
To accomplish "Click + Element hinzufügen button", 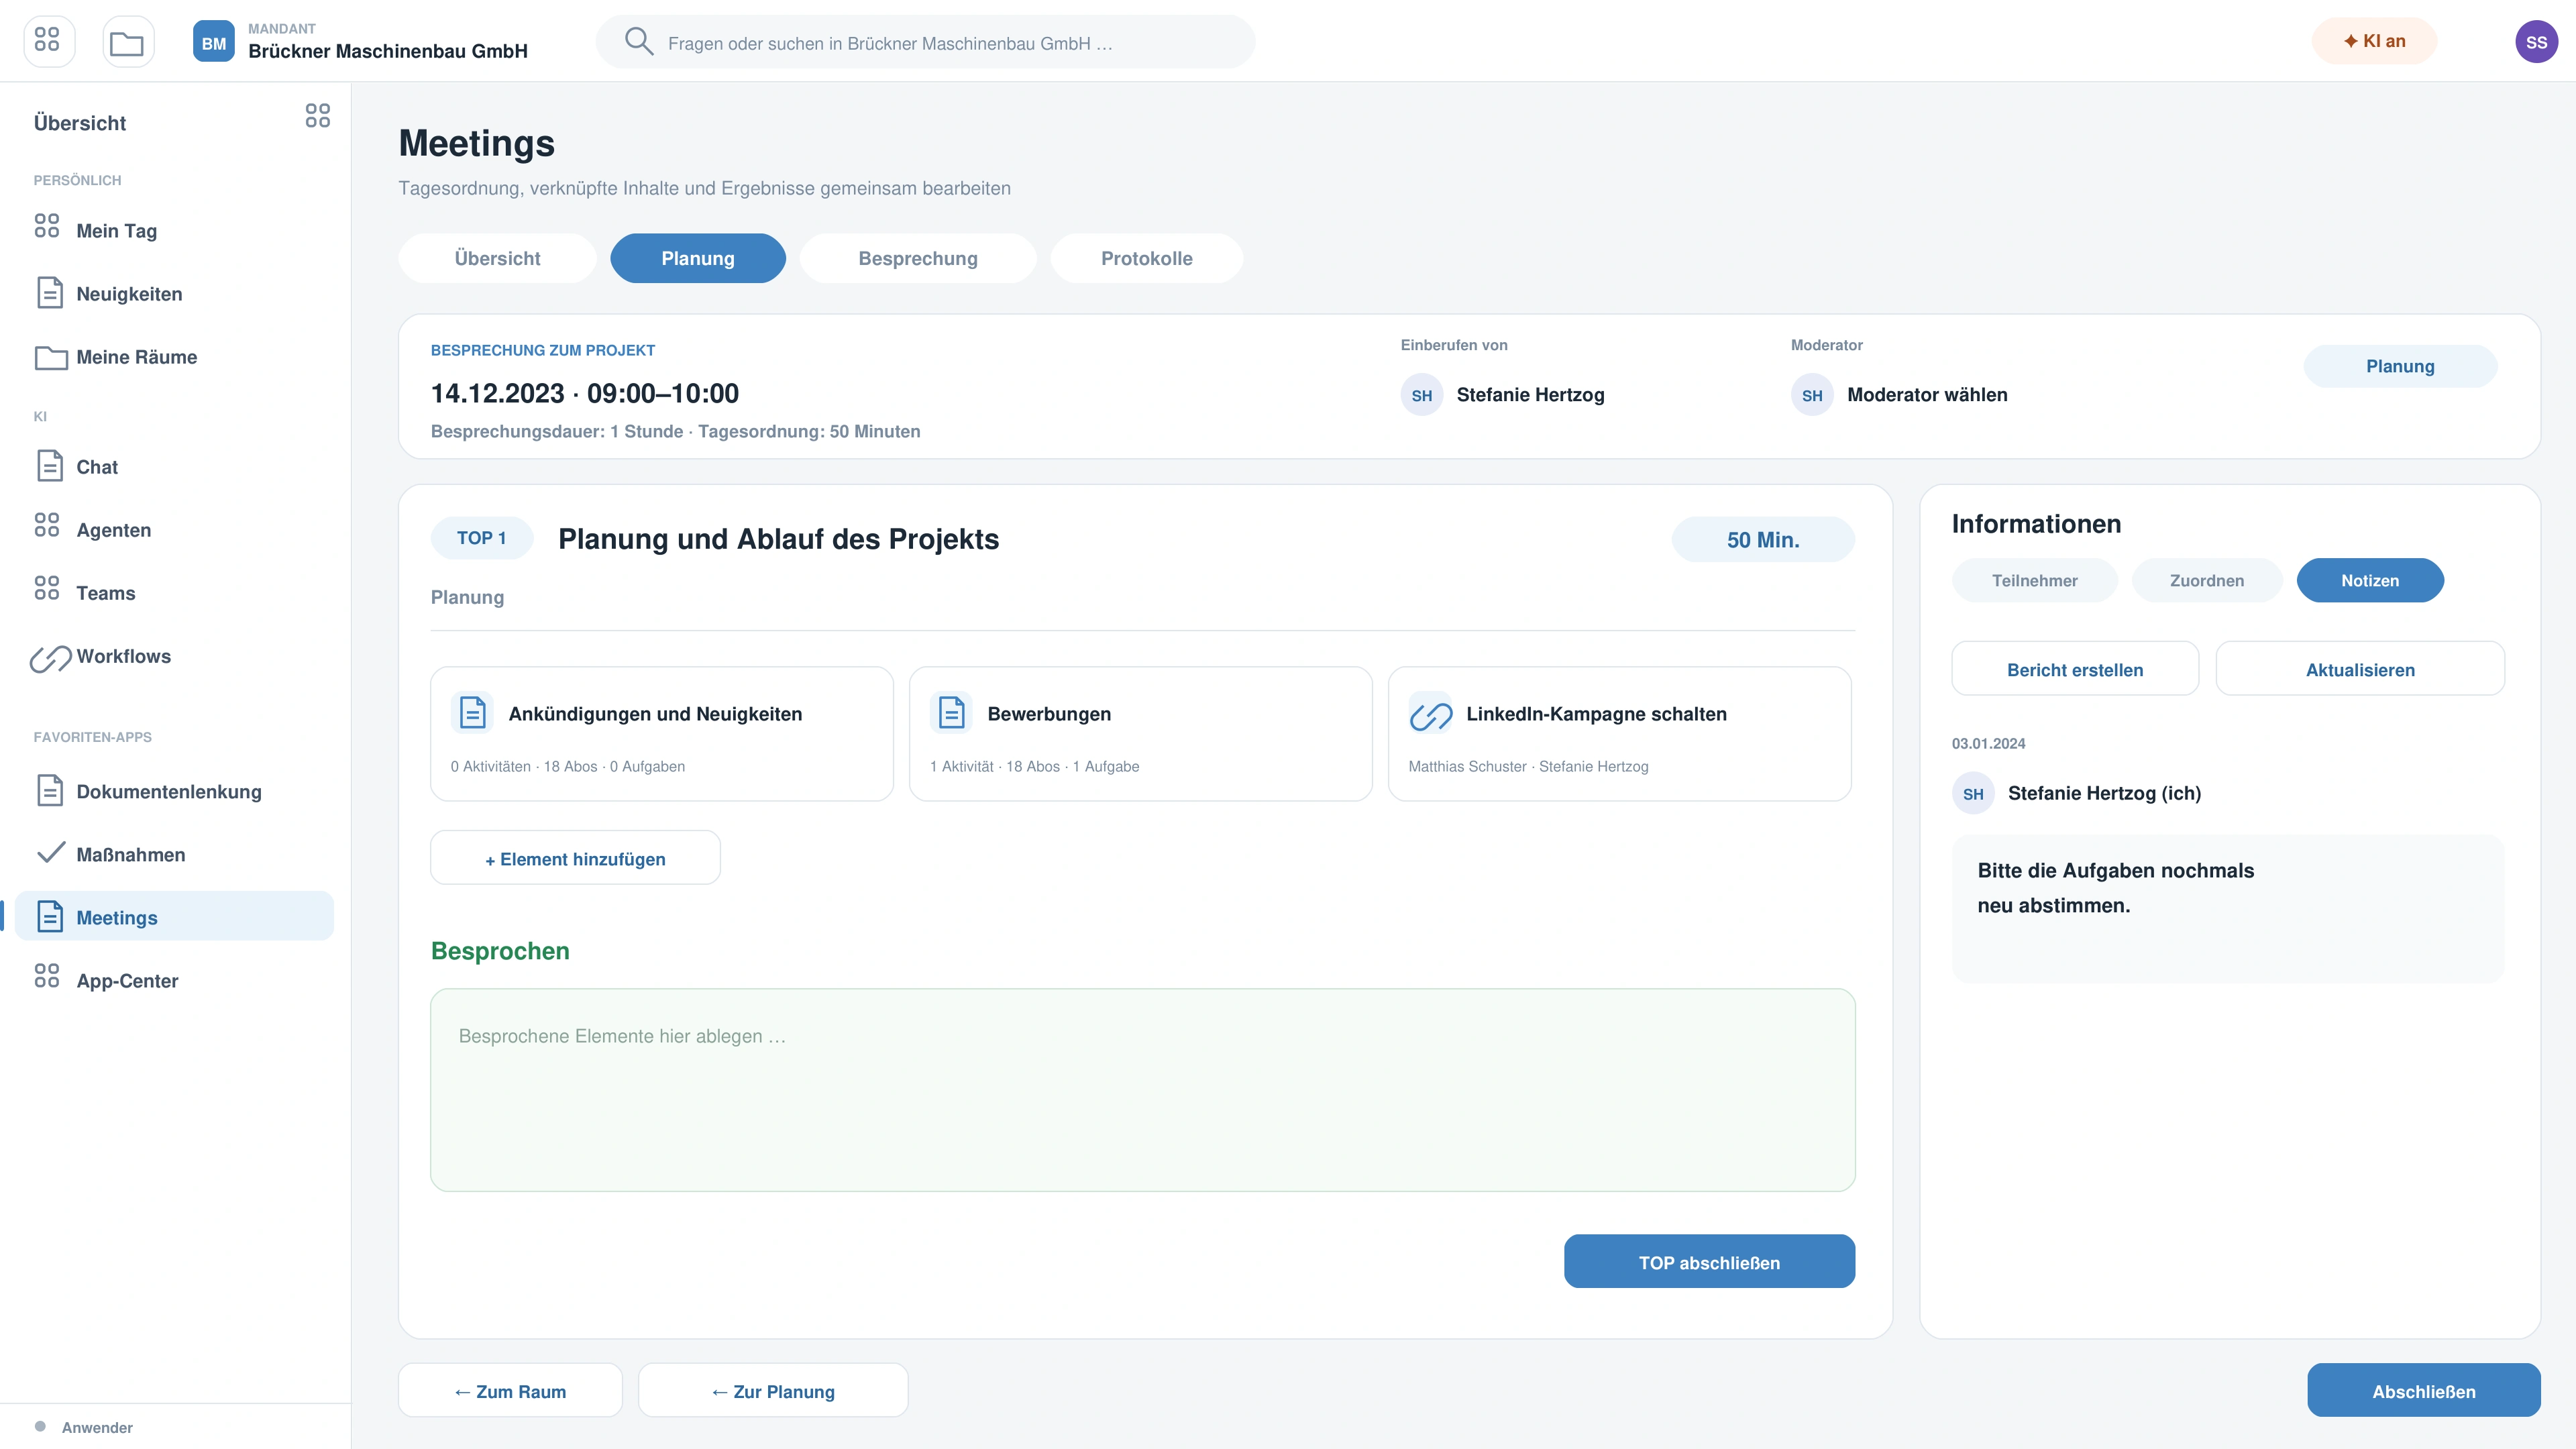I will click(575, 859).
